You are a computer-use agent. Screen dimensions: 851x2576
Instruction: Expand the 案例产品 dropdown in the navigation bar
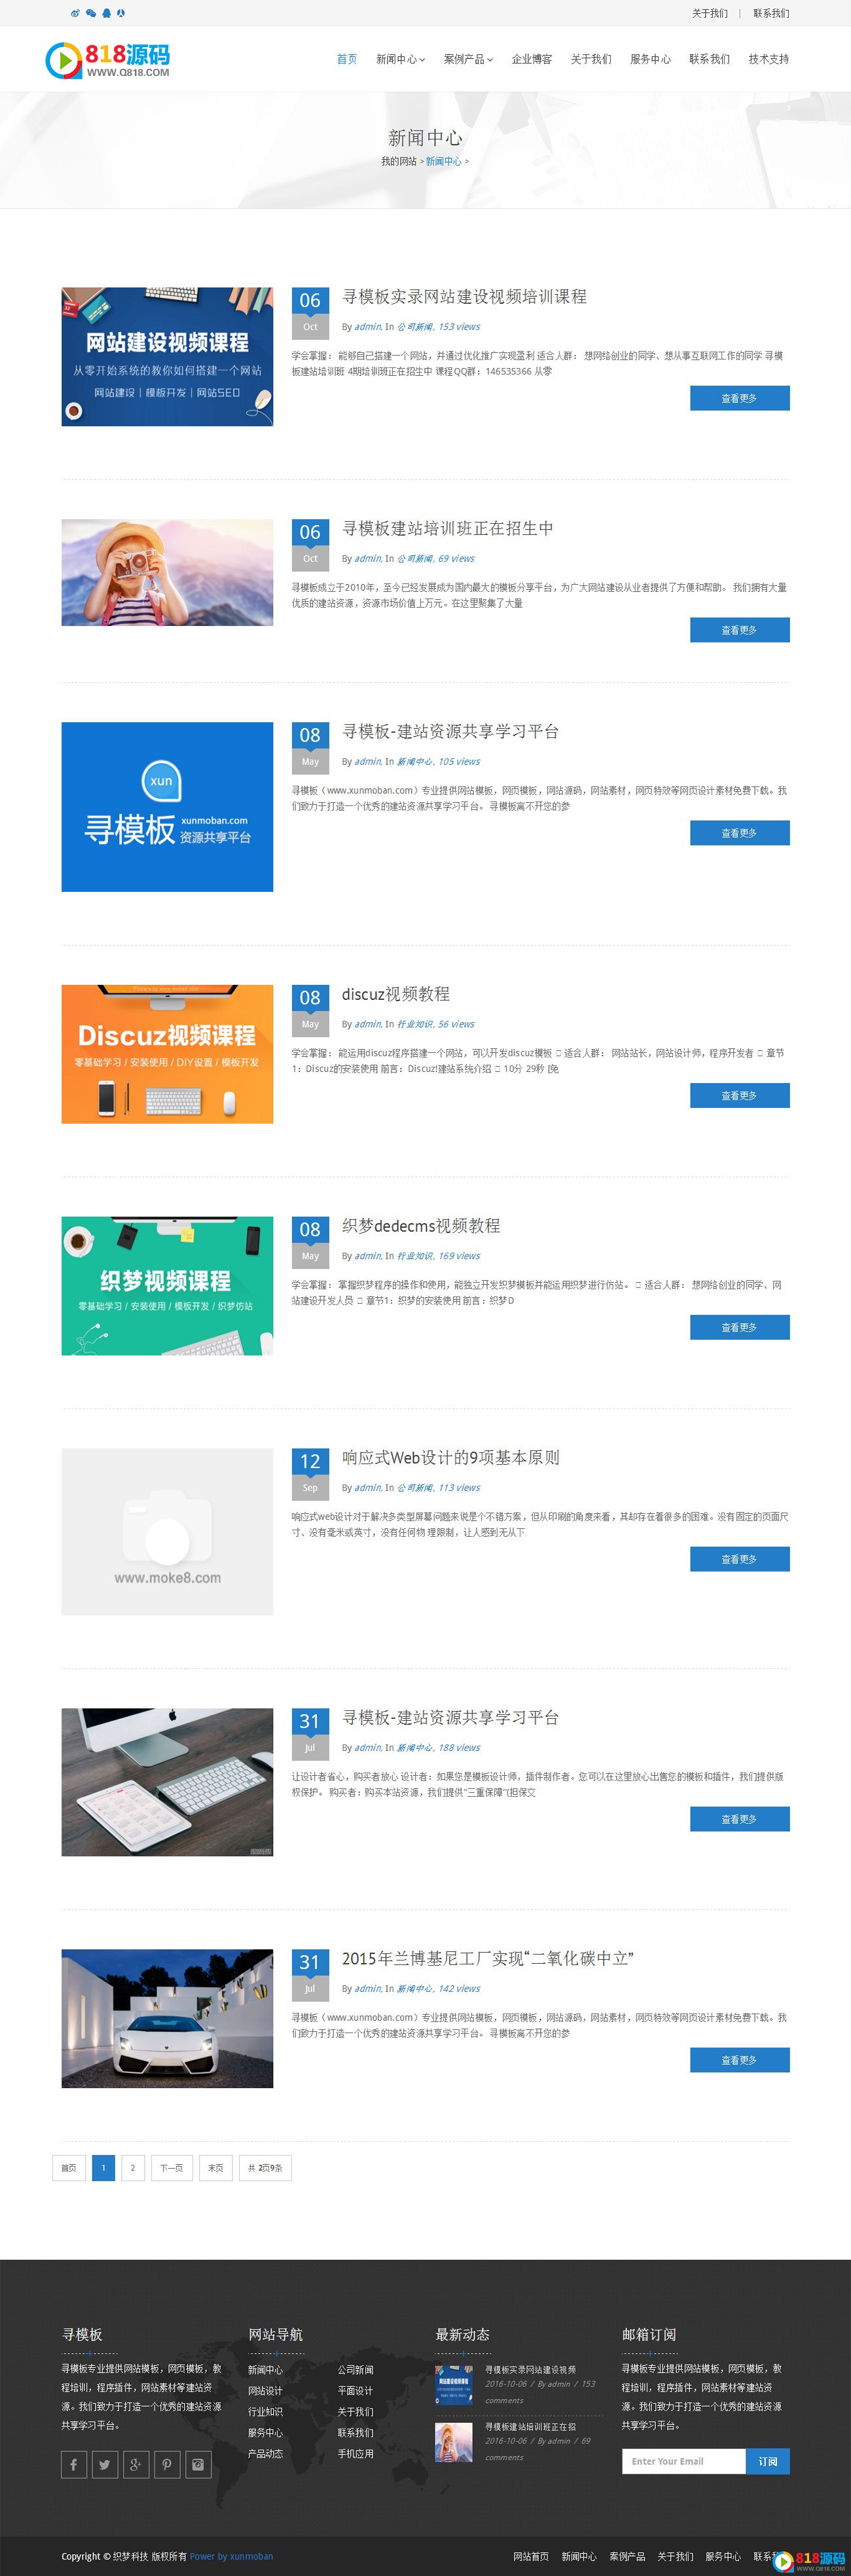coord(468,59)
